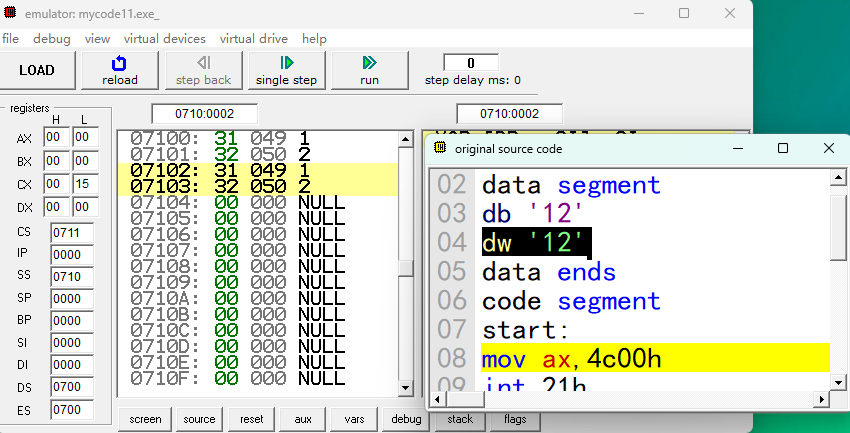The width and height of the screenshot is (850, 433).
Task: Open the file menu
Action: tap(10, 39)
